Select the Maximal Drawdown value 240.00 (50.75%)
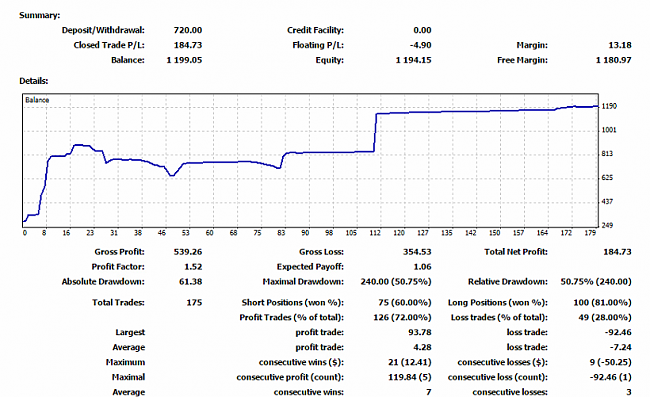The width and height of the screenshot is (650, 397). (x=396, y=282)
